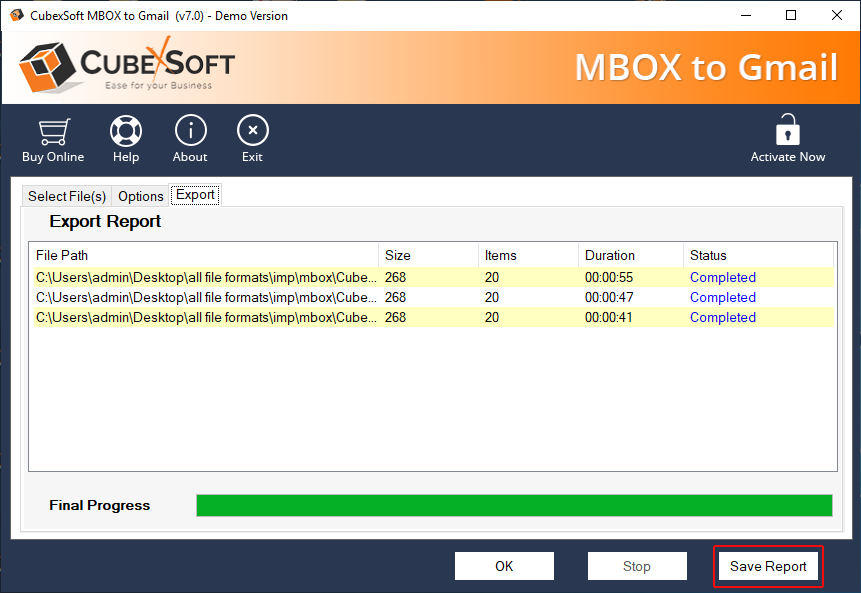
Task: Click the Buy Online cart icon
Action: tap(53, 132)
